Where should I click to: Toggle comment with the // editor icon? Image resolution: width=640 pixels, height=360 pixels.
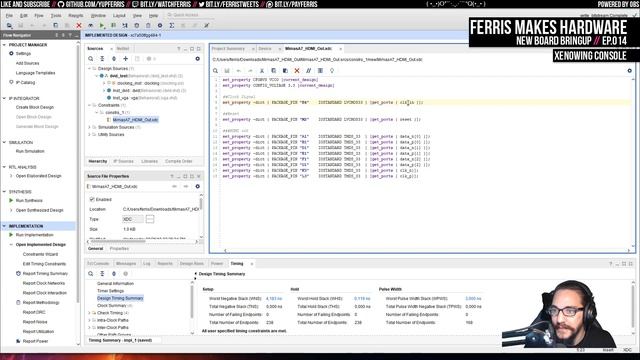309,71
